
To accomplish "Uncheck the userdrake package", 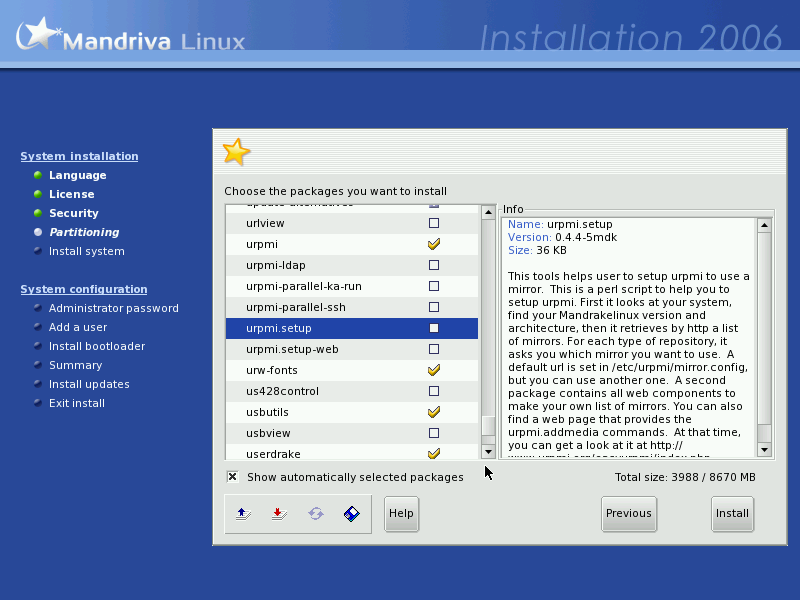I will [434, 453].
